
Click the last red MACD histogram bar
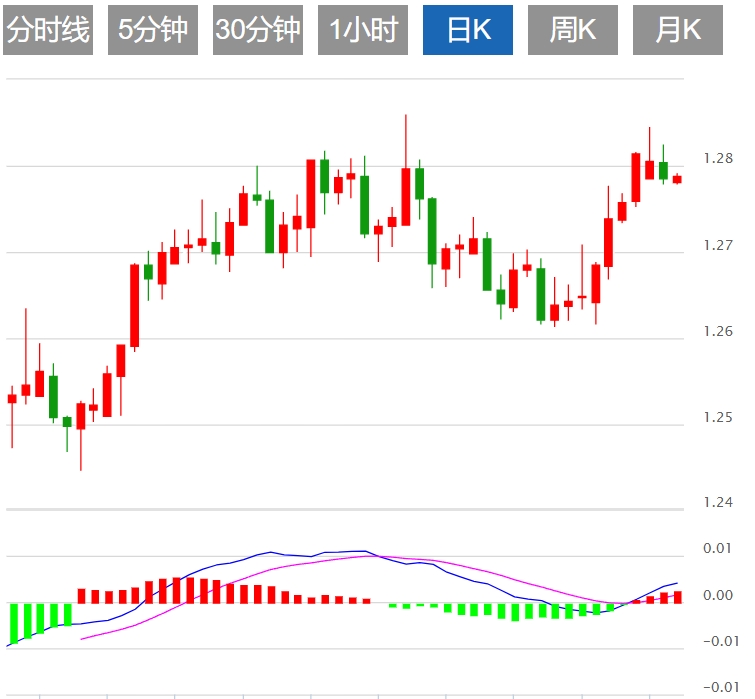(678, 597)
